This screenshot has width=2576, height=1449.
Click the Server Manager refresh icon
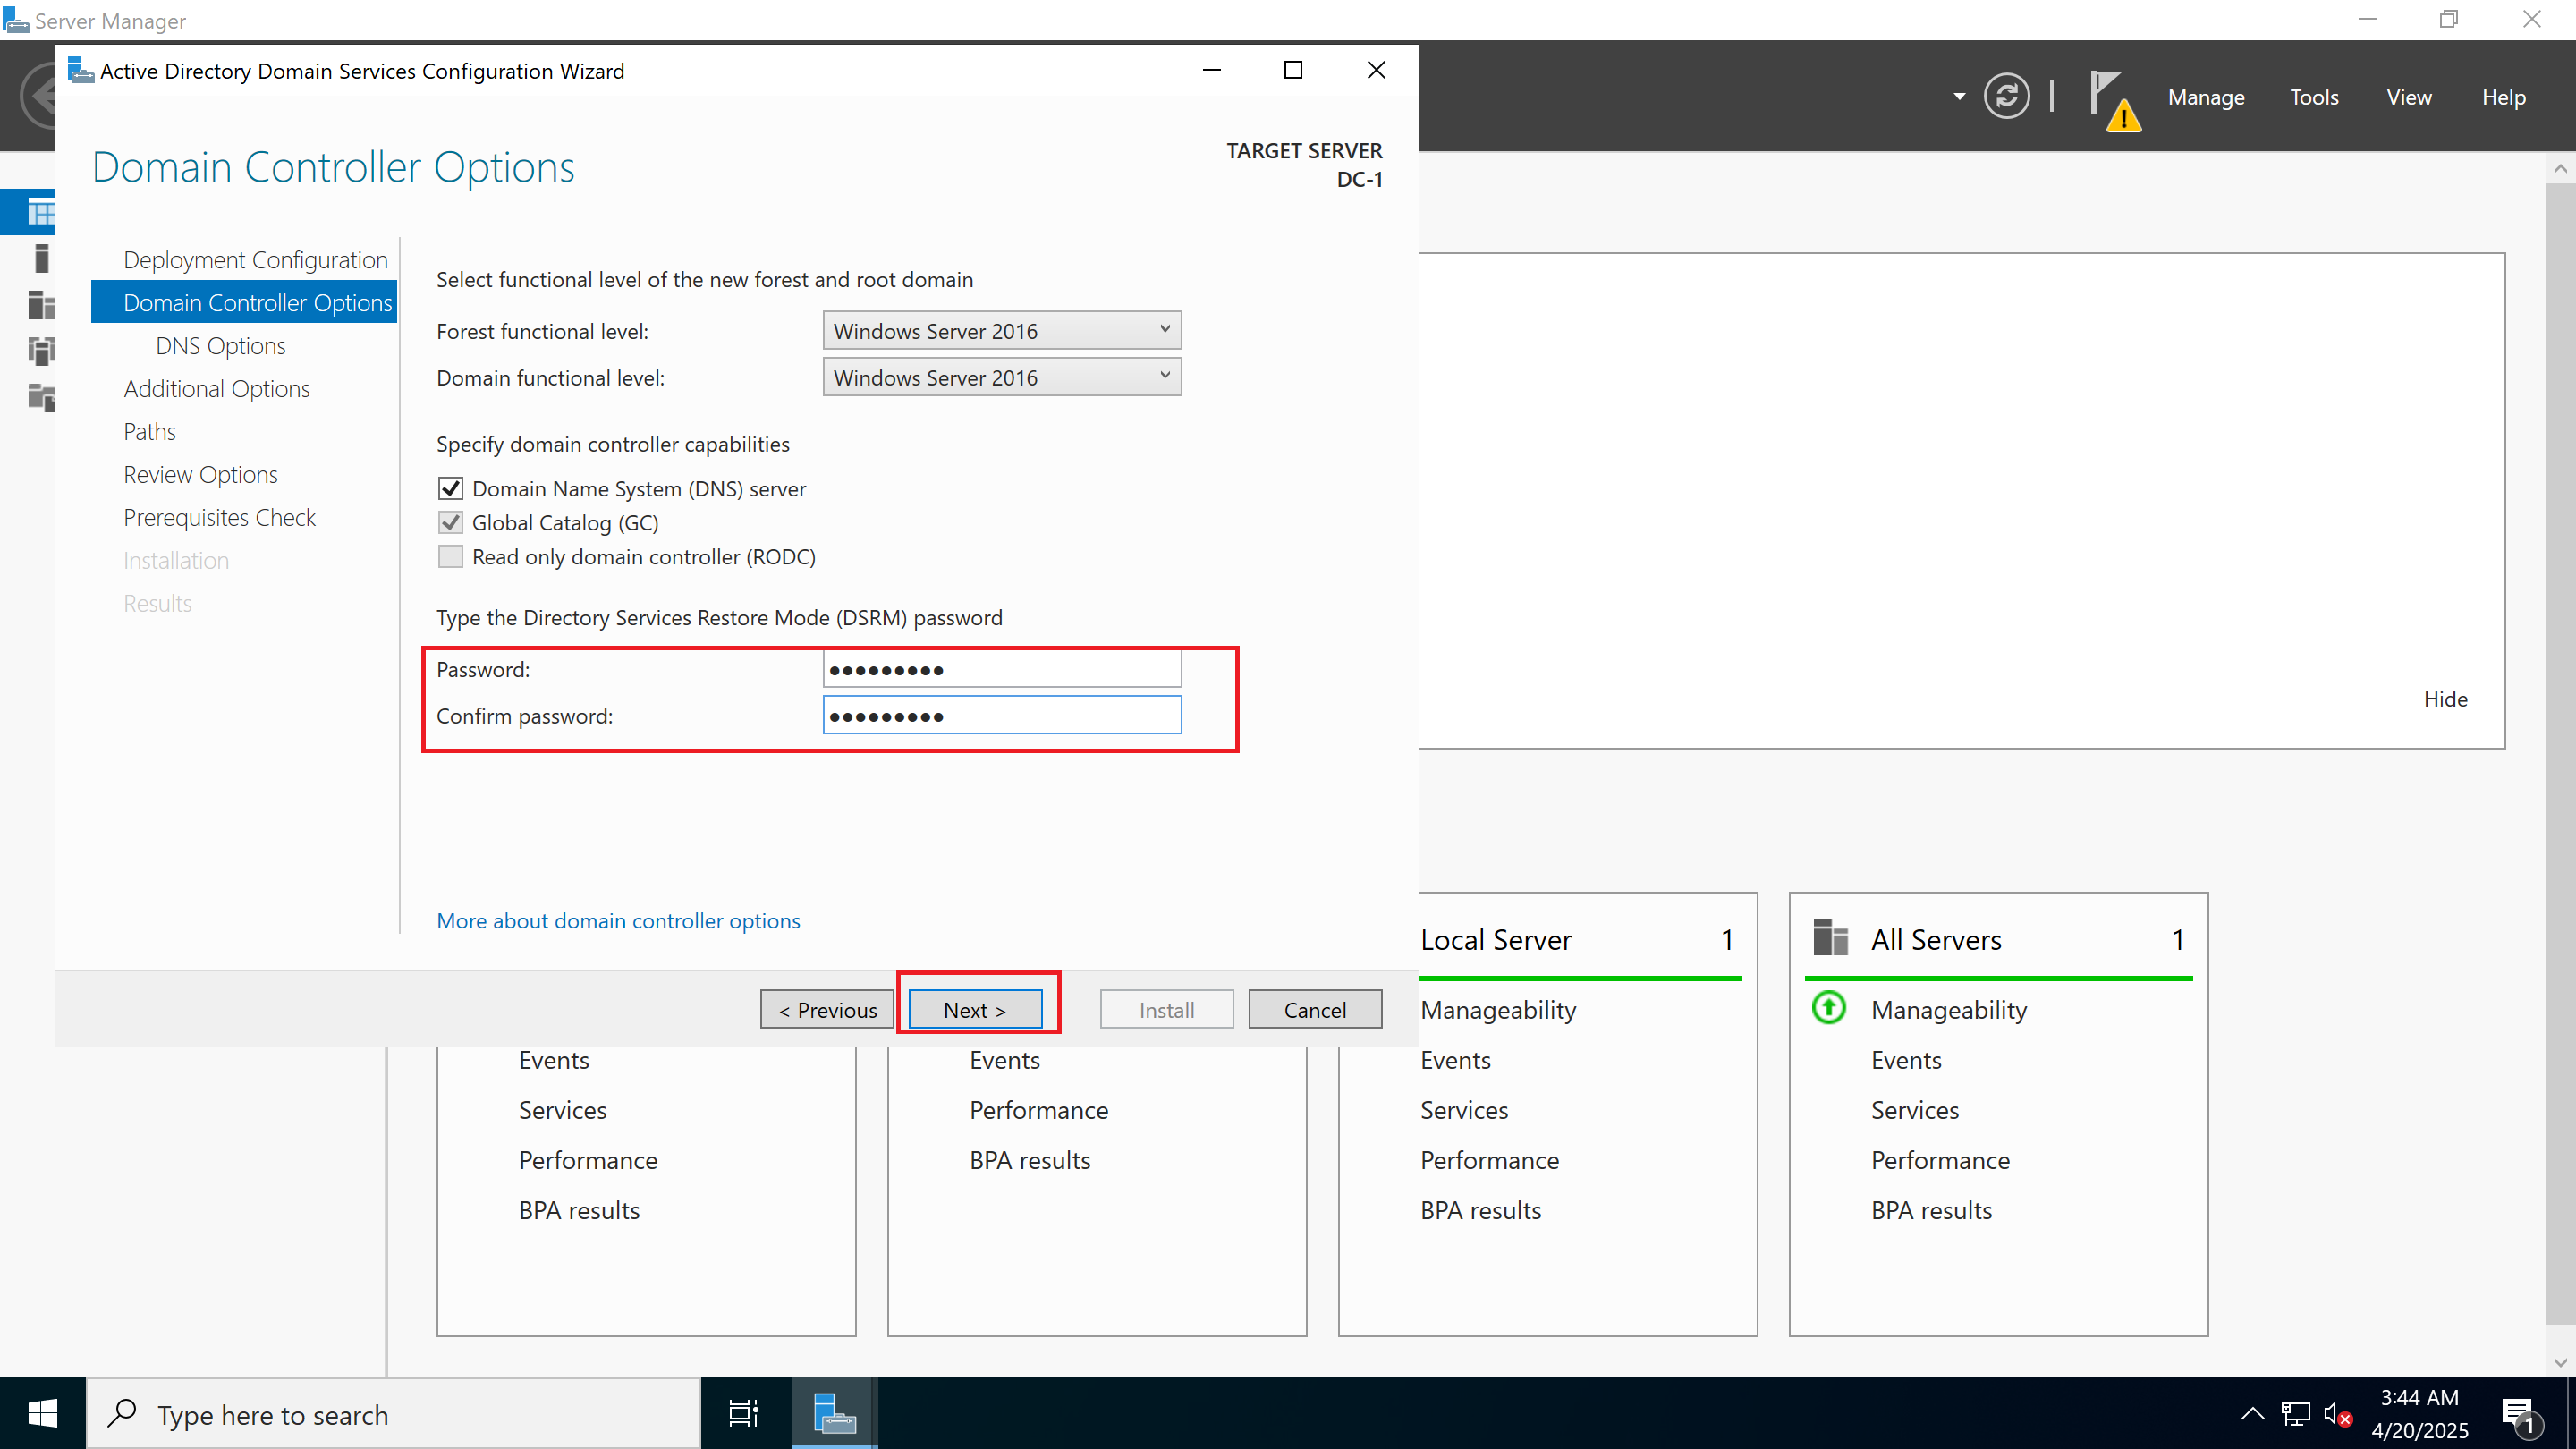click(2006, 97)
